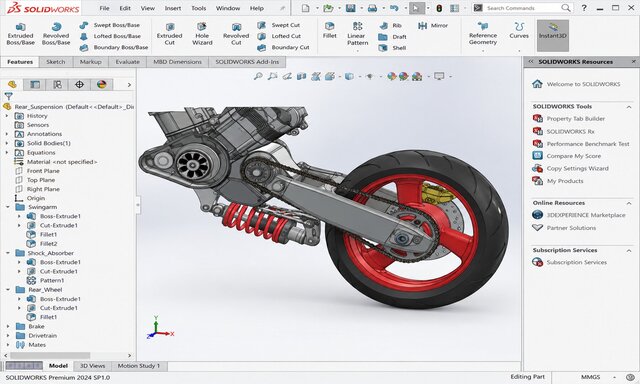Switch to the Sketch tab
The width and height of the screenshot is (640, 384).
56,62
